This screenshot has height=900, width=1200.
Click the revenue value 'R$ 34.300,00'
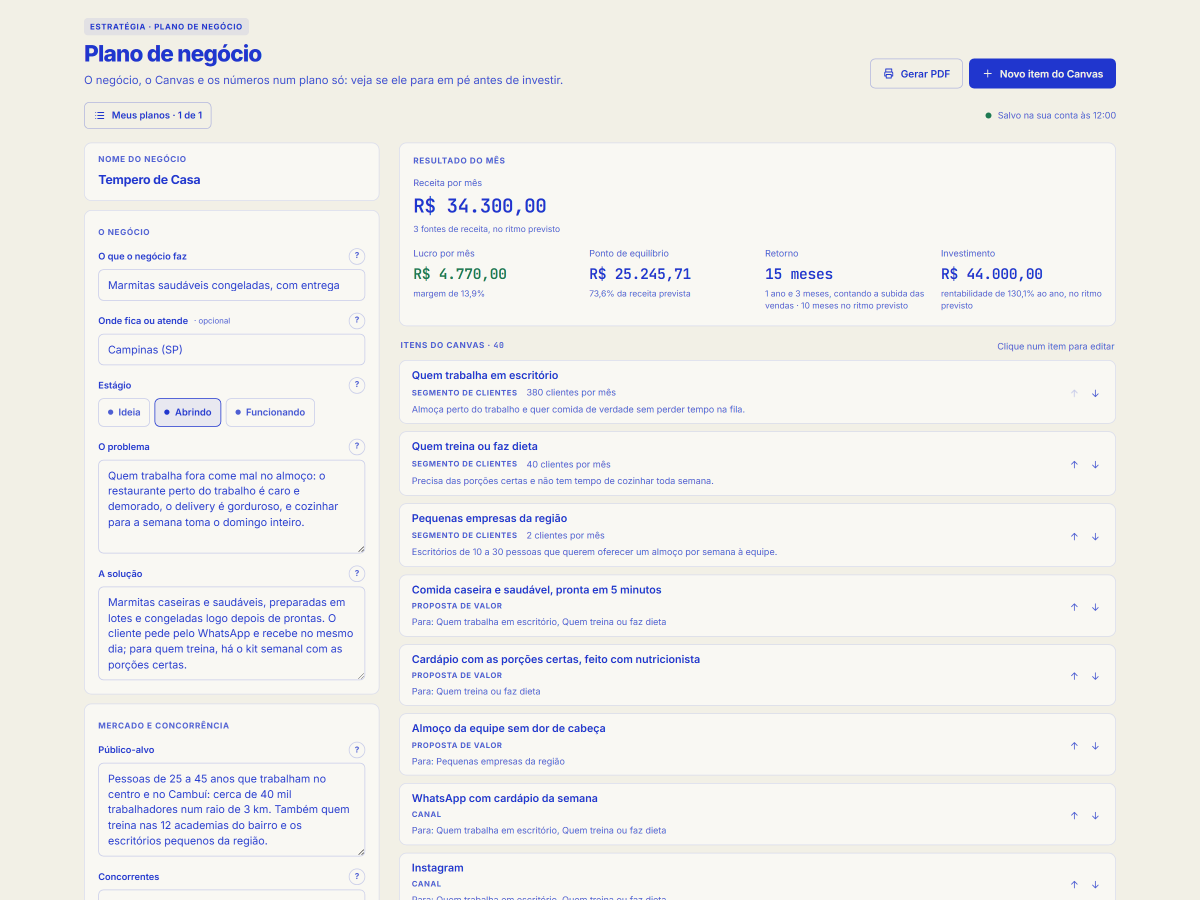click(480, 206)
